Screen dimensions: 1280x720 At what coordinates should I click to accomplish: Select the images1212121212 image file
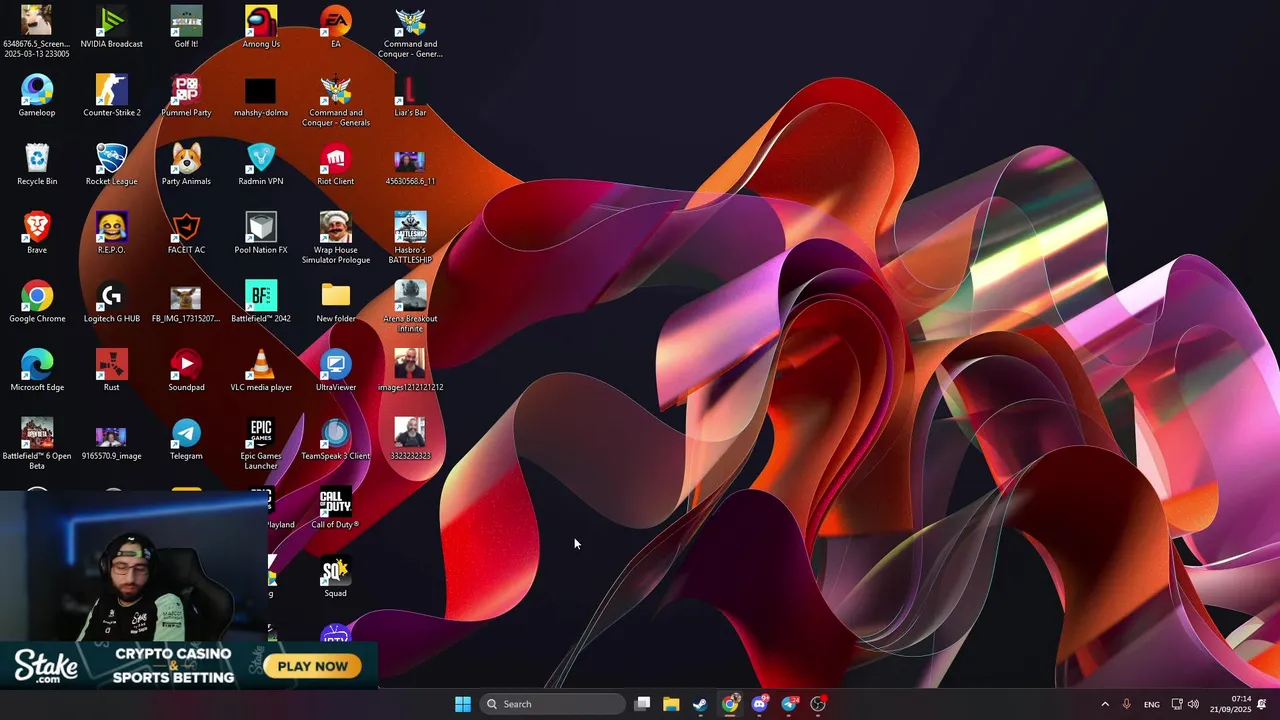(x=410, y=371)
